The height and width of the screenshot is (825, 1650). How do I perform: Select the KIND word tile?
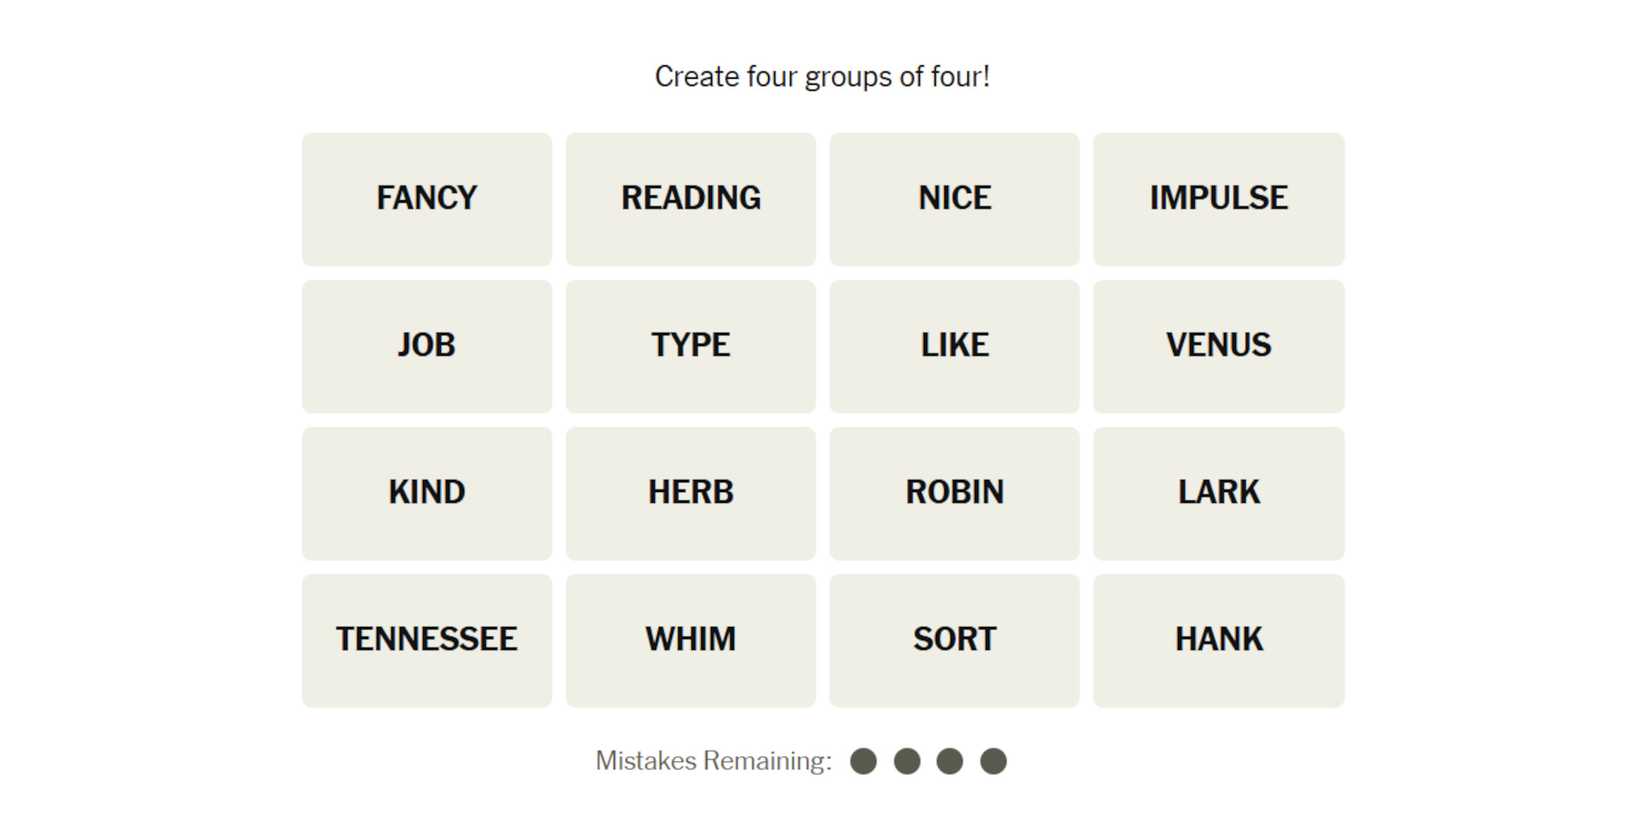pyautogui.click(x=427, y=493)
